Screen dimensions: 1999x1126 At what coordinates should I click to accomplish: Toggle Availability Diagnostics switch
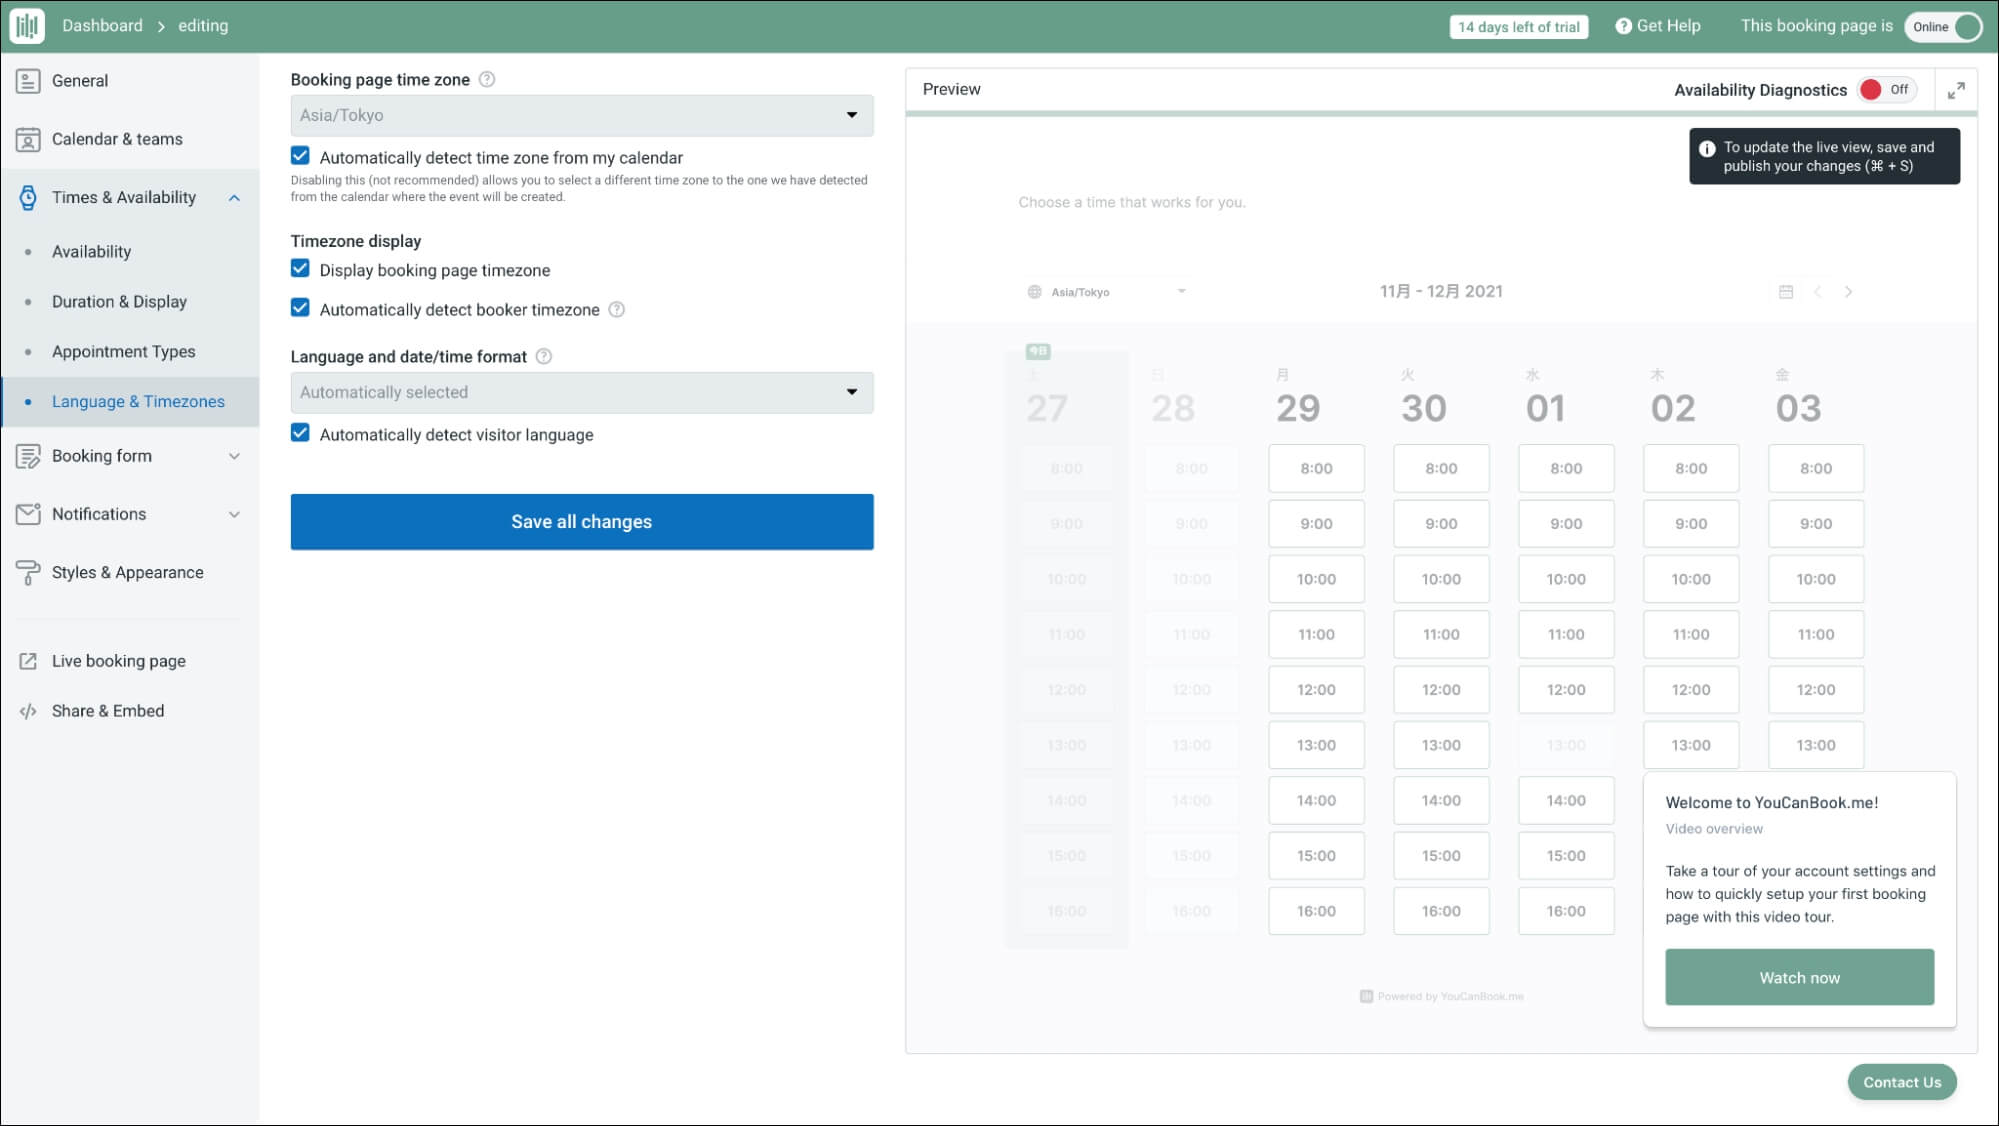point(1886,90)
